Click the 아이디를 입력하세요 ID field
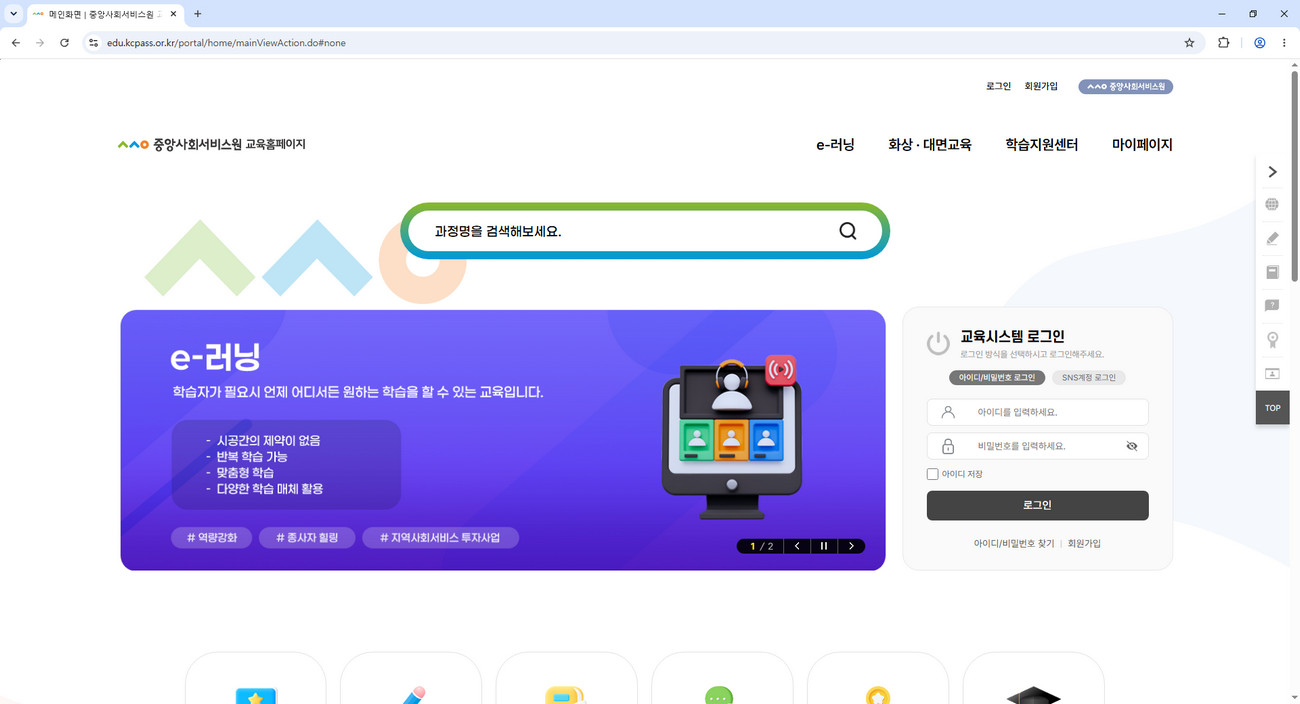This screenshot has width=1300, height=704. (1038, 412)
